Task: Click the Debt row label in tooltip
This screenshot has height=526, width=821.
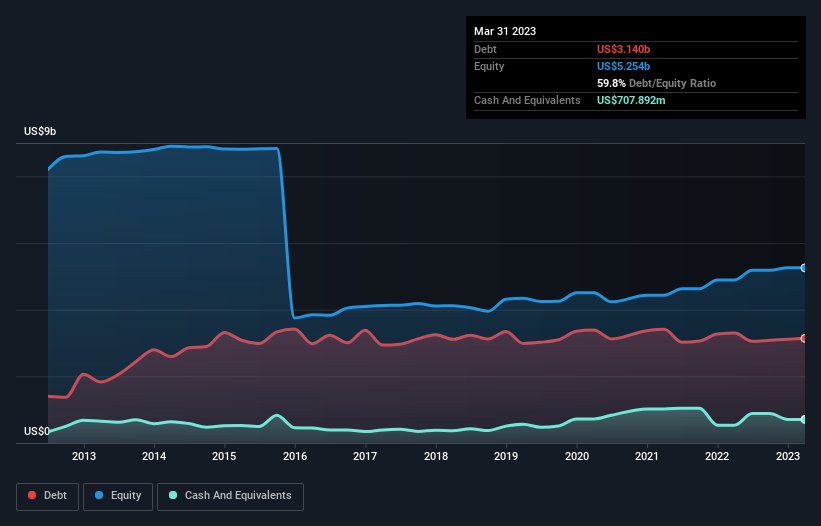Action: click(485, 49)
